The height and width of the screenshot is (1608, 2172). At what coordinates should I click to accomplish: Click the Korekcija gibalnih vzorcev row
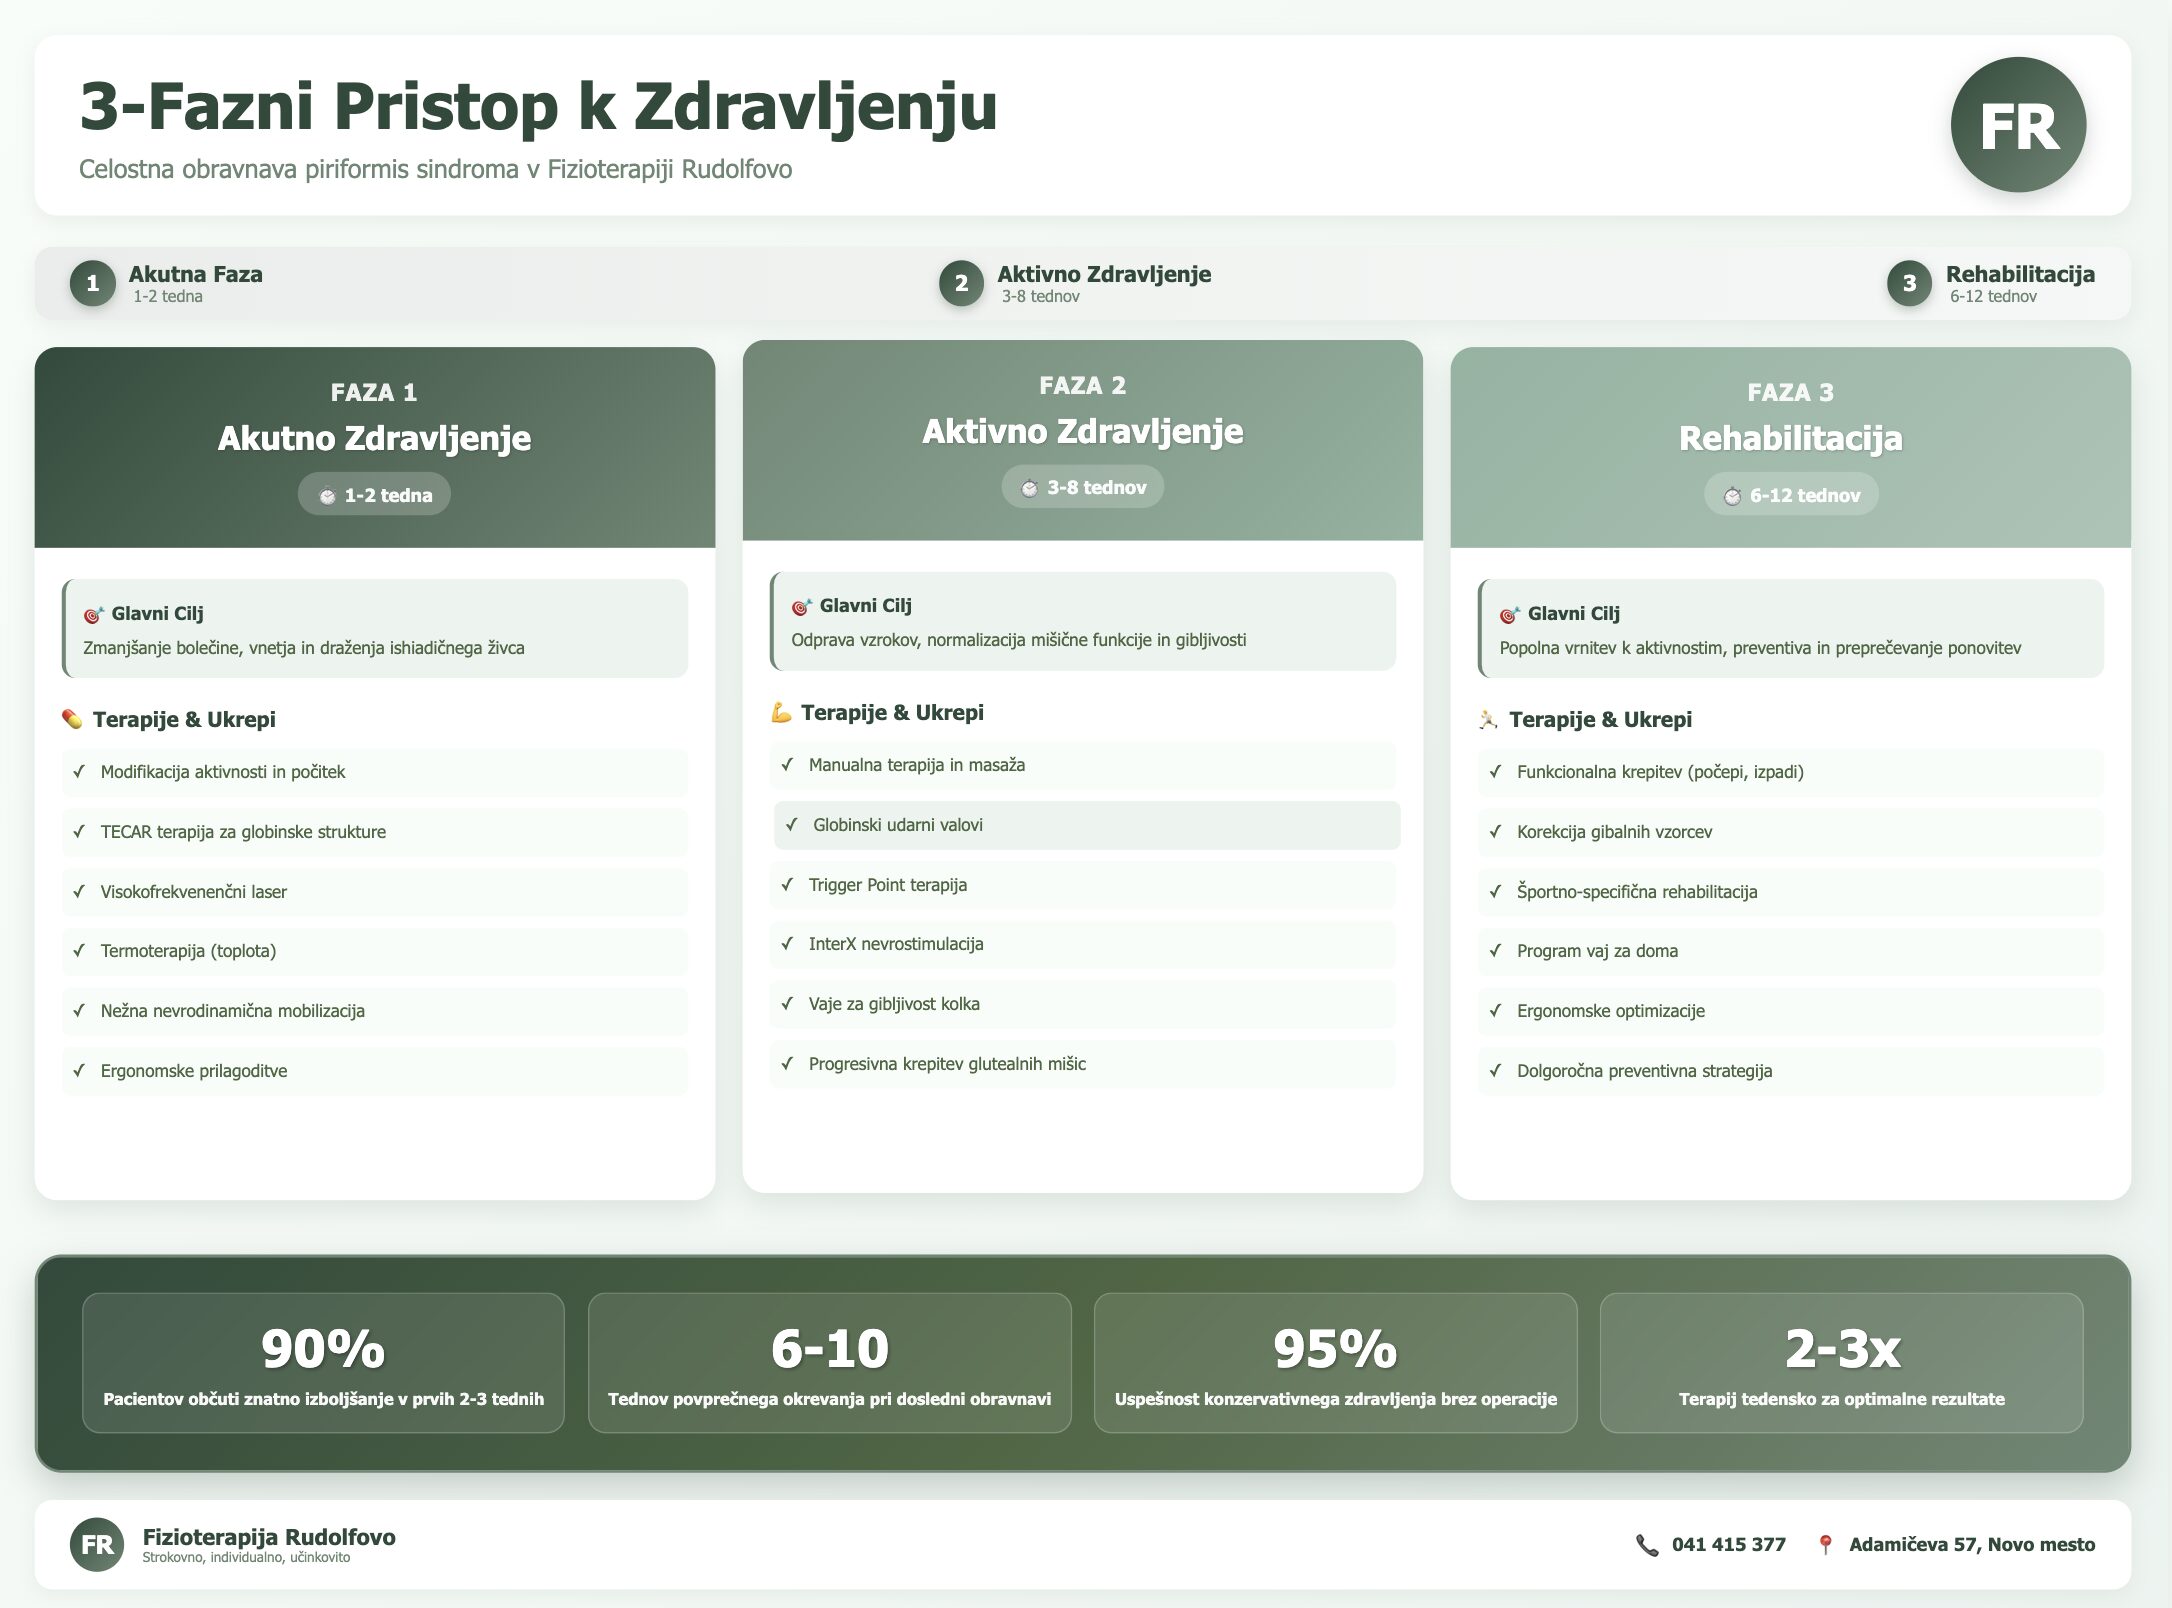point(1791,832)
